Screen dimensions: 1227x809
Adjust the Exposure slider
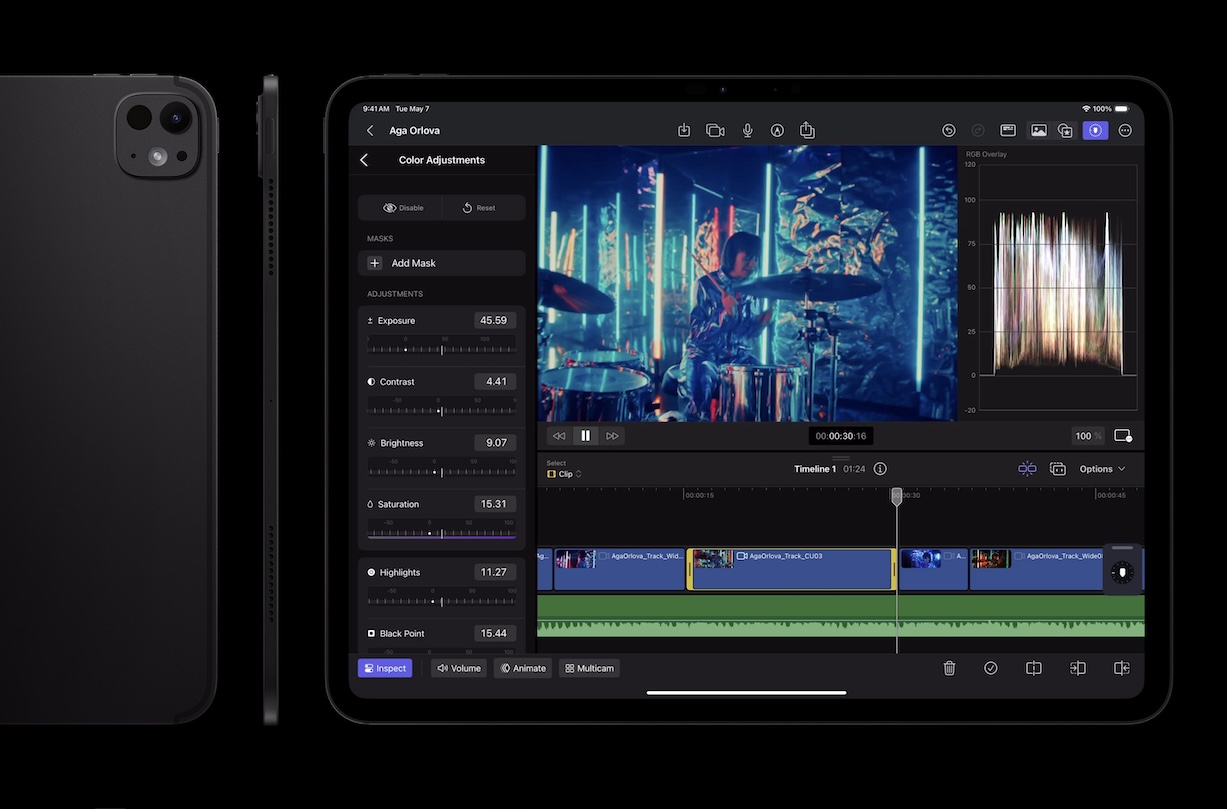[441, 348]
